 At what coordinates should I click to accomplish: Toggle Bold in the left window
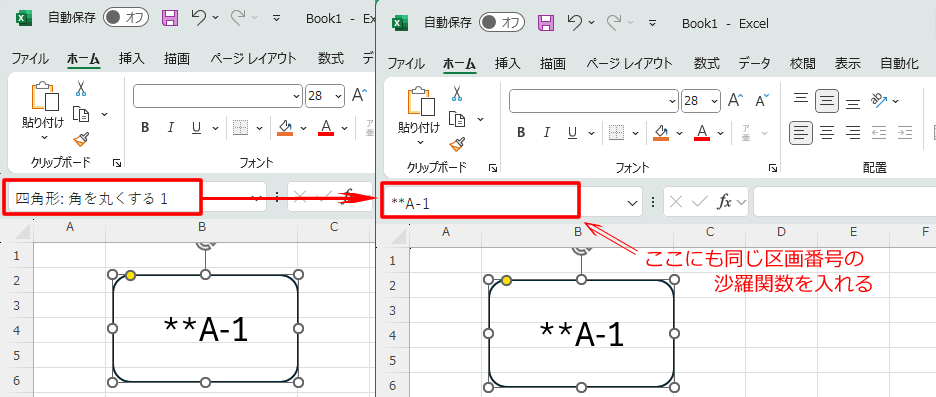[x=144, y=127]
